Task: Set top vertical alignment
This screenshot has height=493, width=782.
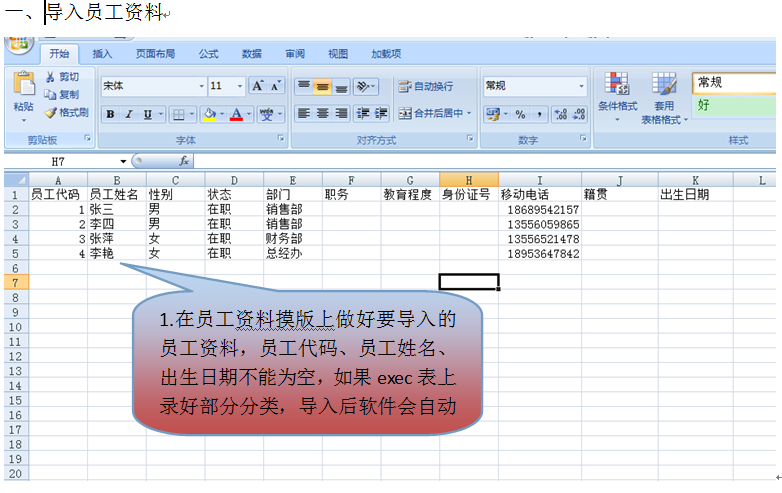Action: pos(304,86)
